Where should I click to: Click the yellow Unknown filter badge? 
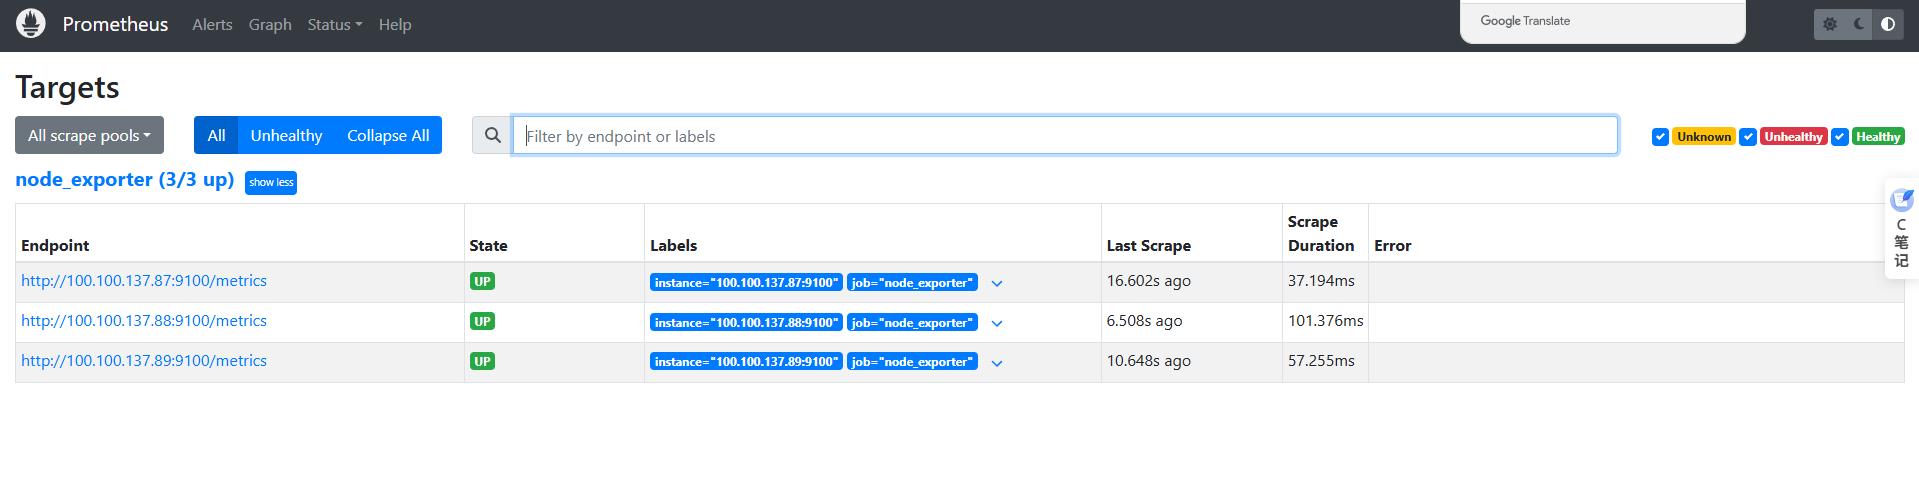click(1704, 137)
